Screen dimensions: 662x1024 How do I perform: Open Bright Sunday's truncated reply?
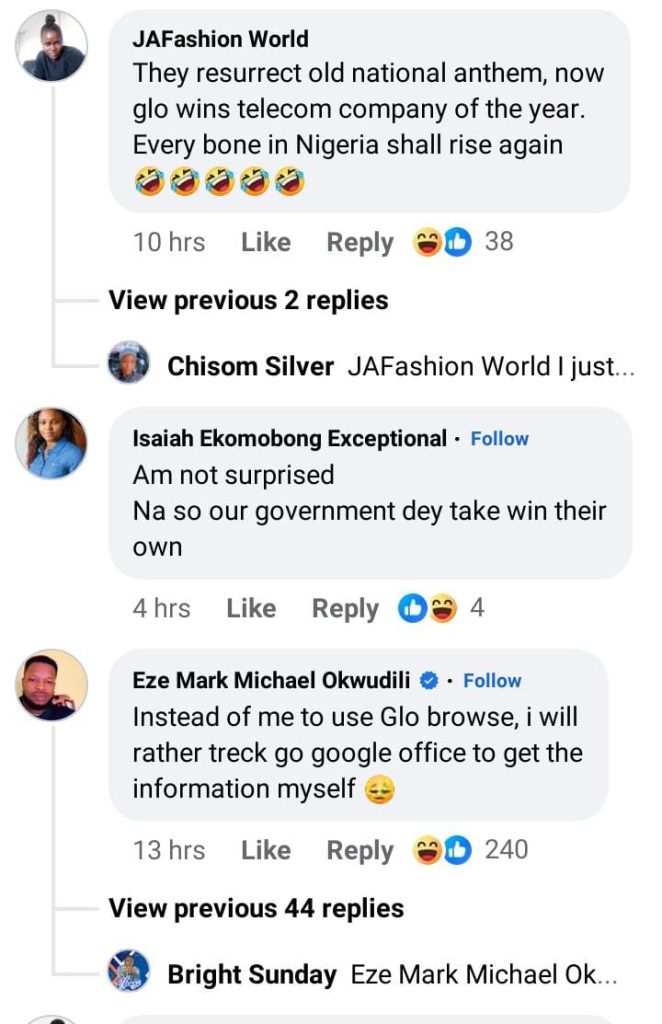point(484,975)
